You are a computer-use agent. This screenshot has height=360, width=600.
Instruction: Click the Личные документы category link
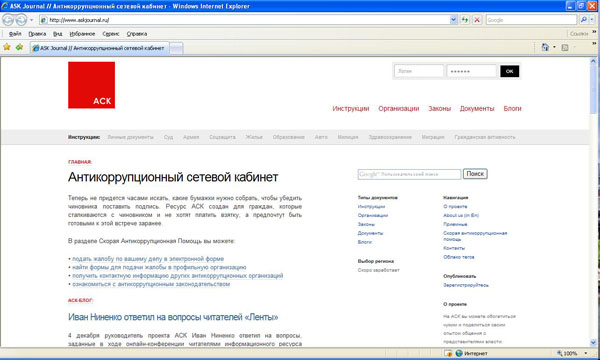coord(130,137)
